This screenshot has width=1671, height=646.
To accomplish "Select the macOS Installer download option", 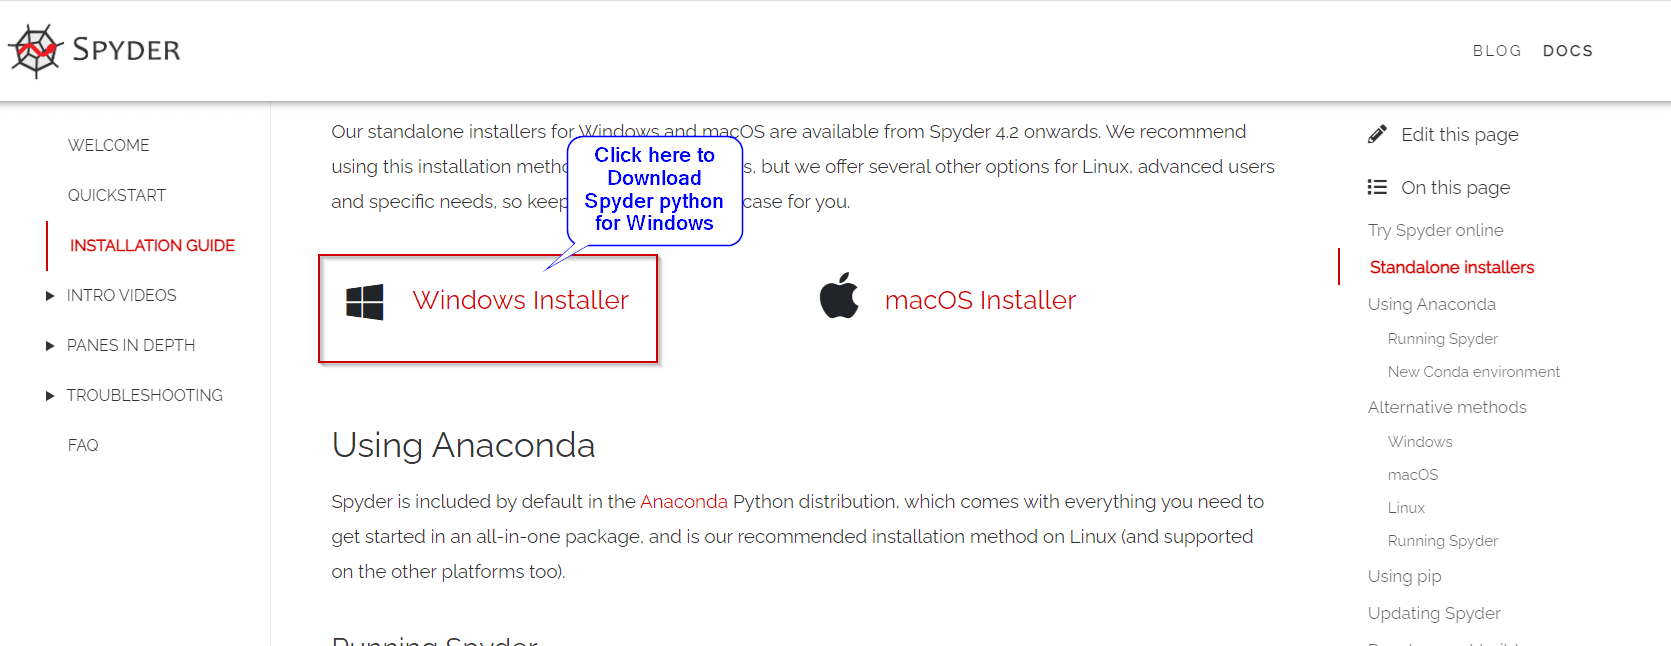I will point(979,299).
